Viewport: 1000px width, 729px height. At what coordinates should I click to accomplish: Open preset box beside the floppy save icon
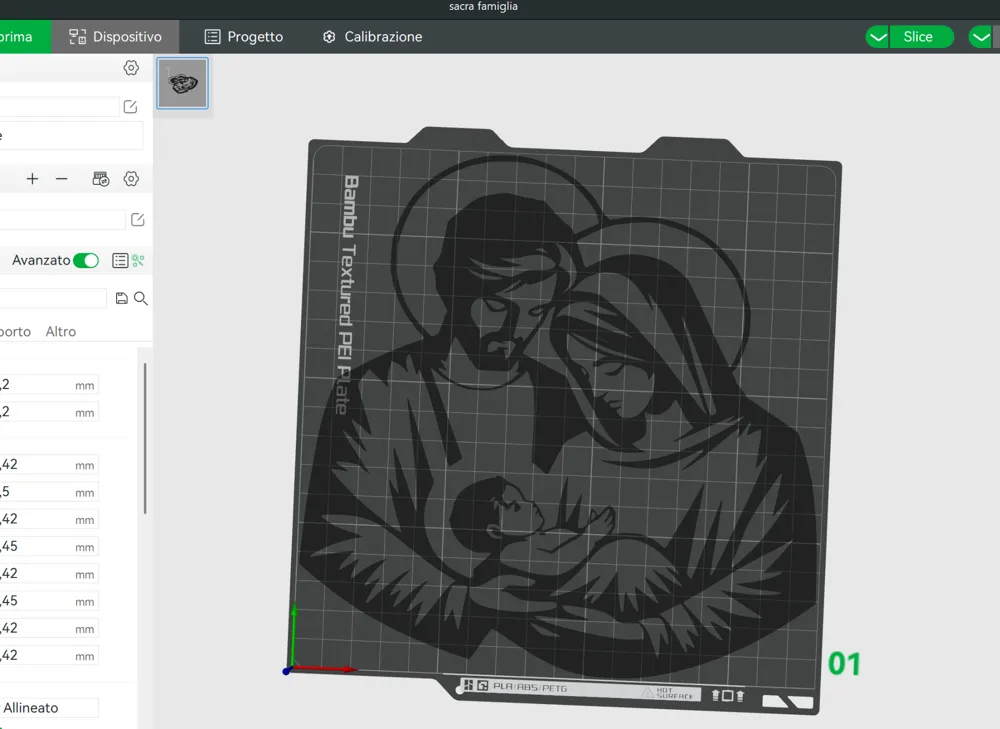point(53,298)
